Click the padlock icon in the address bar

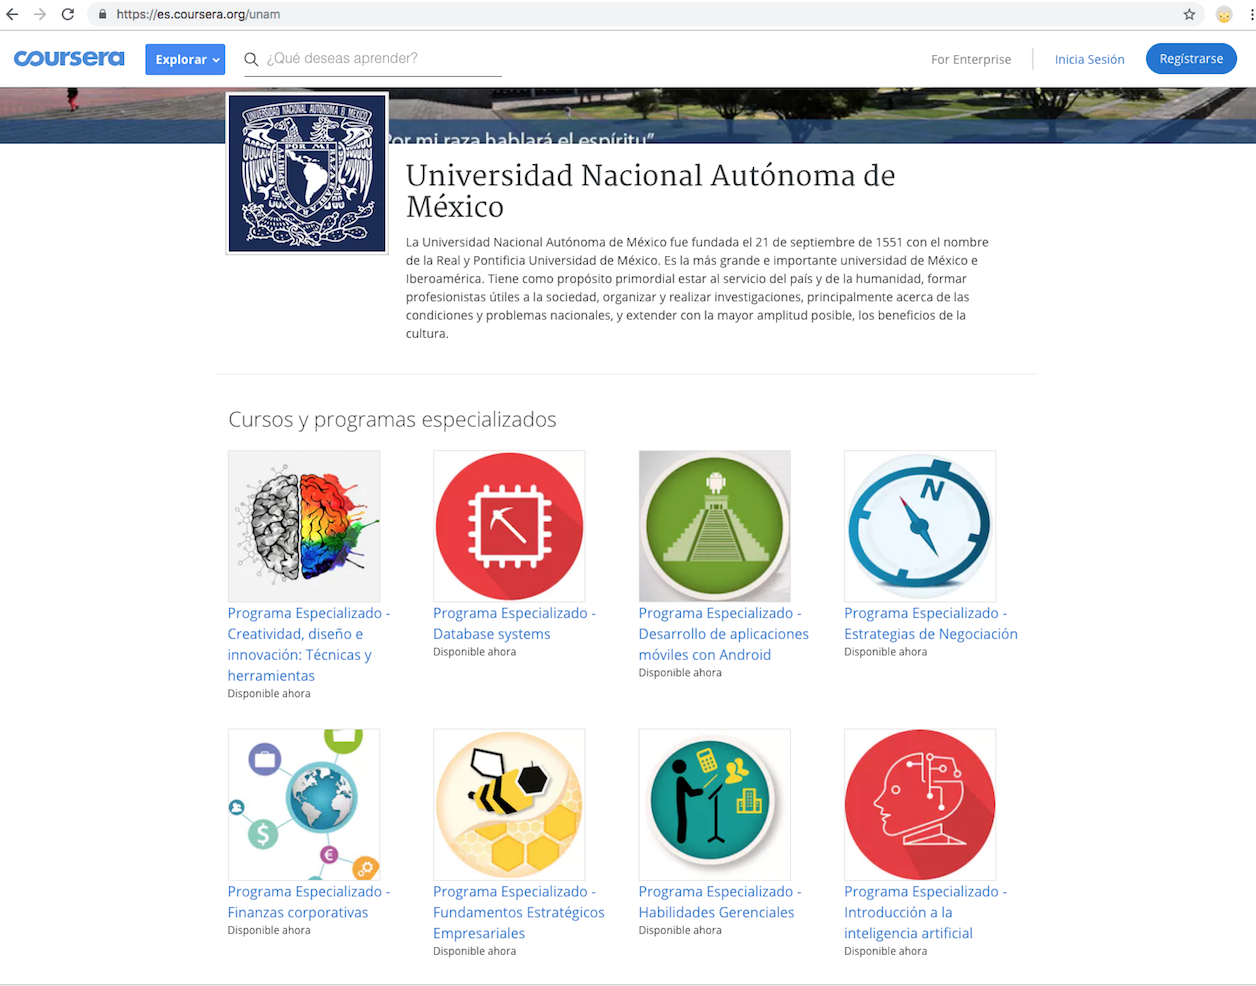click(101, 14)
